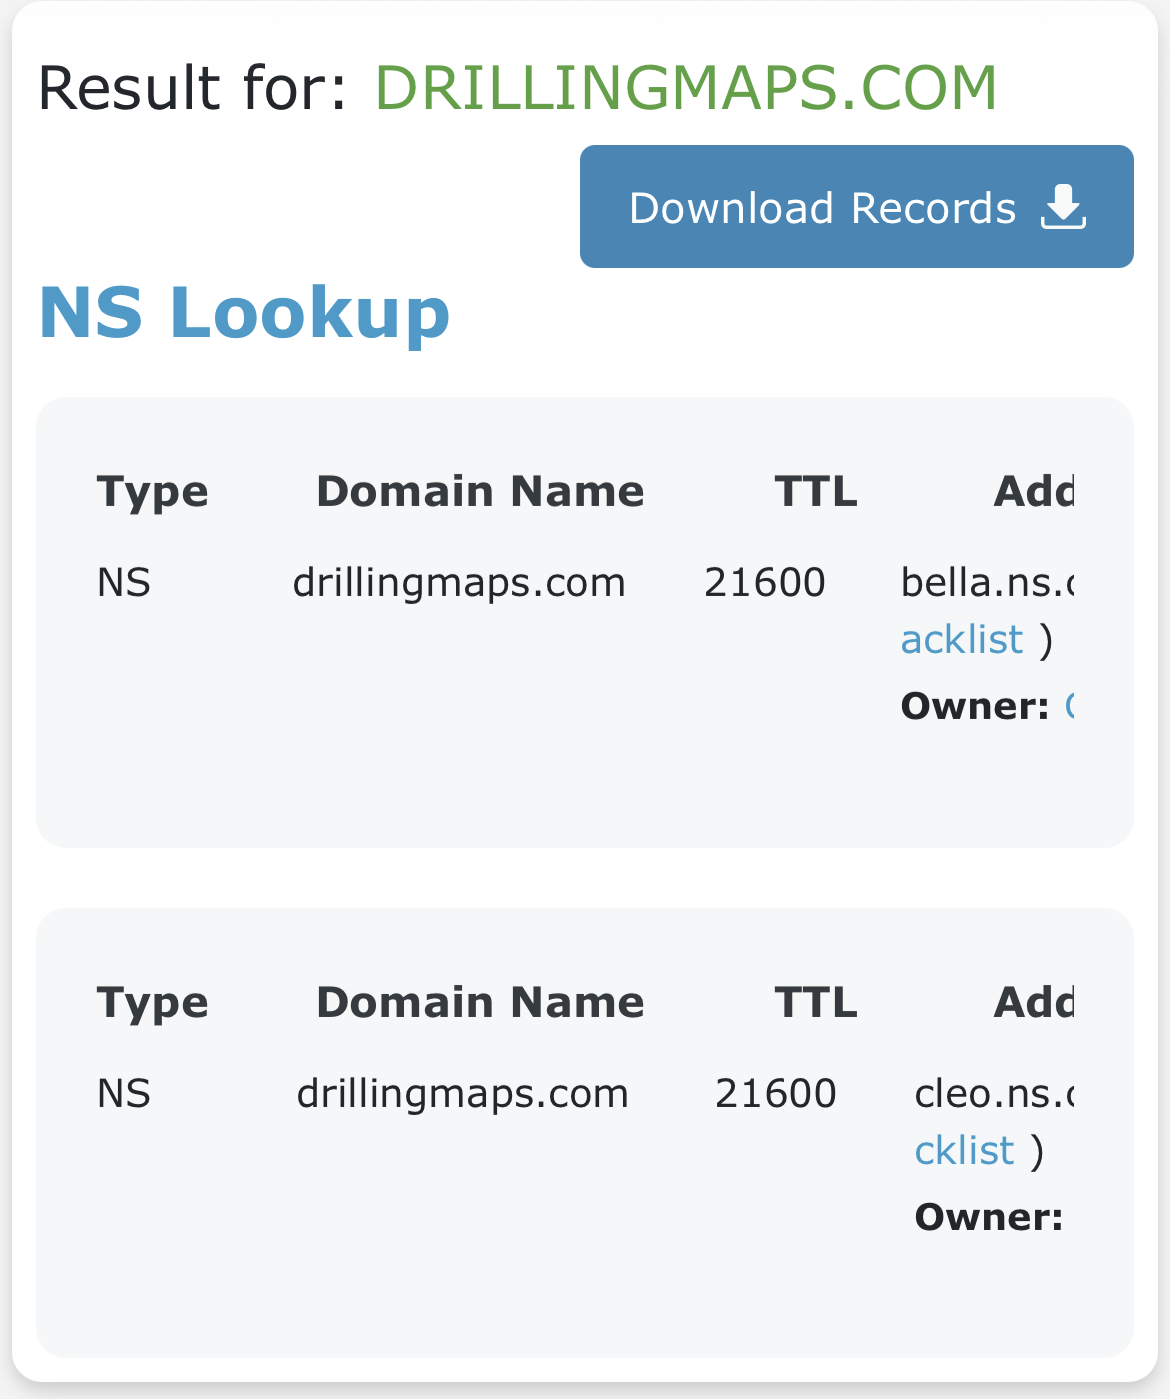Click Type column header in cleo record
The height and width of the screenshot is (1399, 1170).
152,1003
